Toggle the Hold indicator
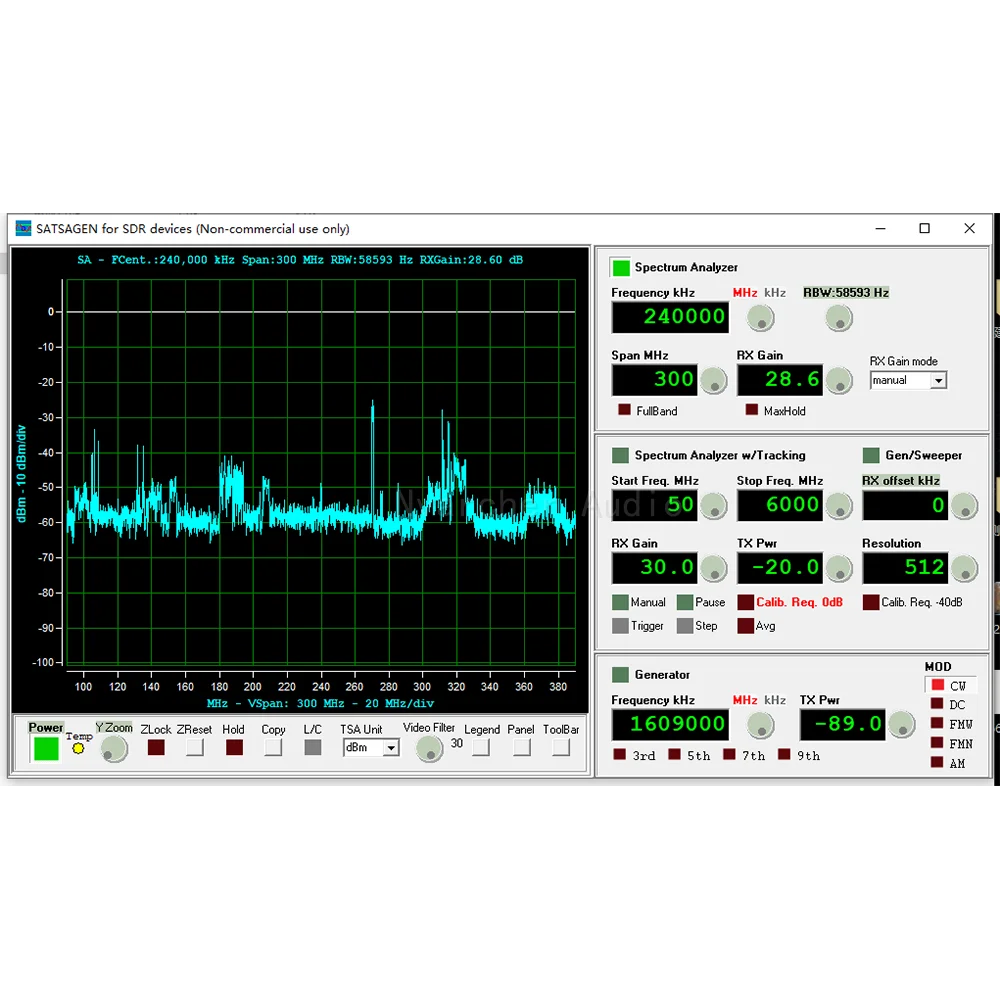Image resolution: width=1000 pixels, height=1000 pixels. click(234, 747)
